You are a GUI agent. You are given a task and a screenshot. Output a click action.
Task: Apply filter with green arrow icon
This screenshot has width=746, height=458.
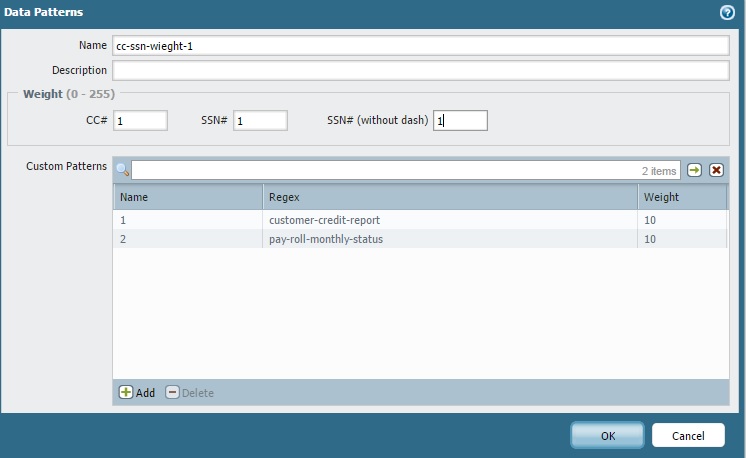(694, 170)
